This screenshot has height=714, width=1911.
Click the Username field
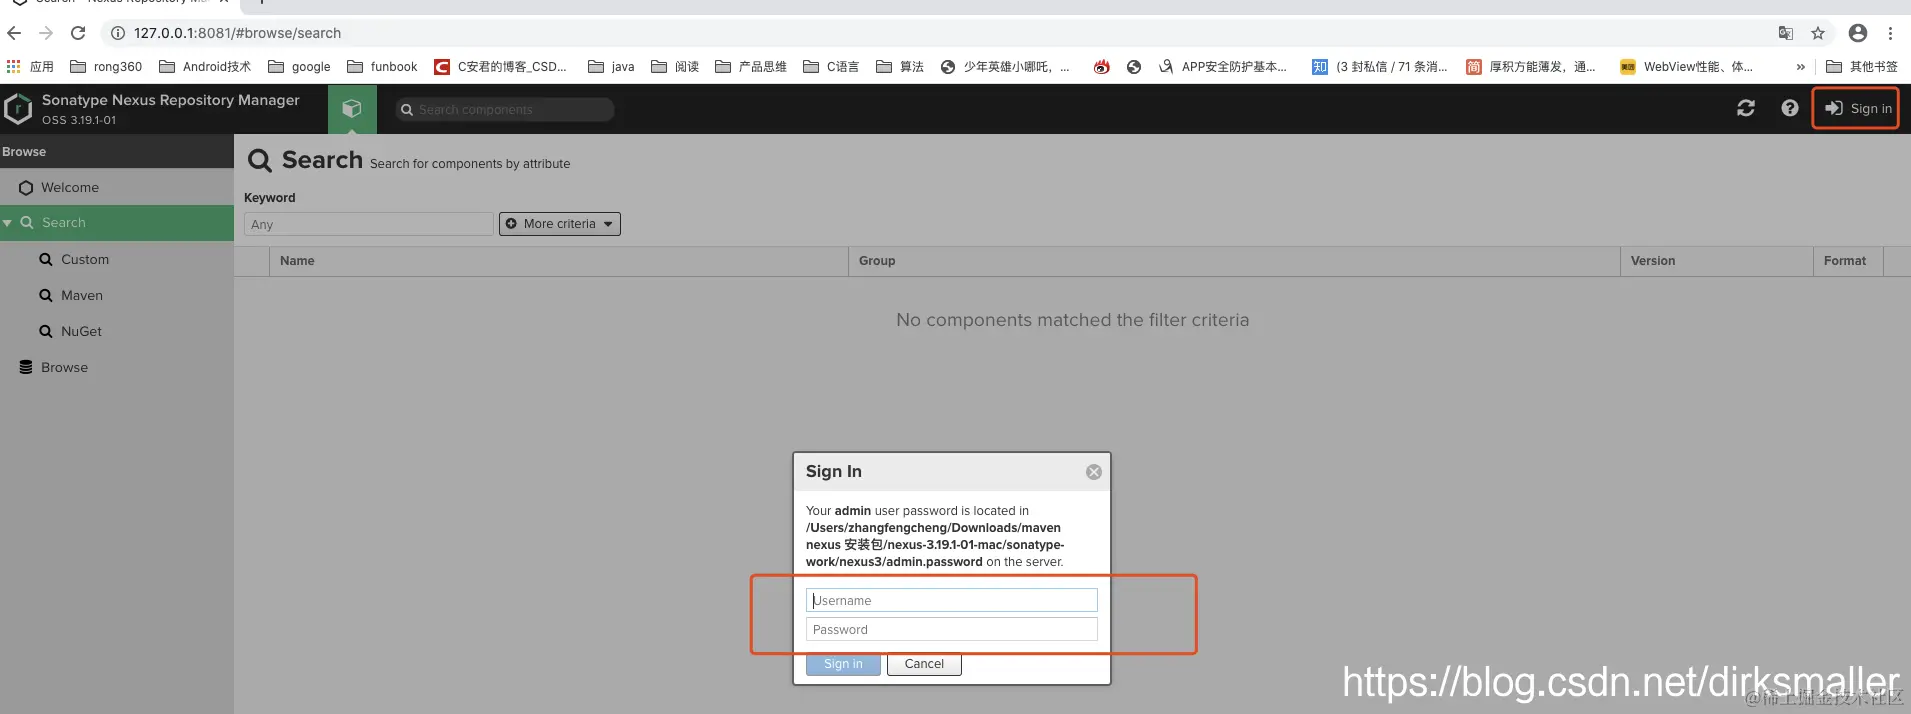952,600
